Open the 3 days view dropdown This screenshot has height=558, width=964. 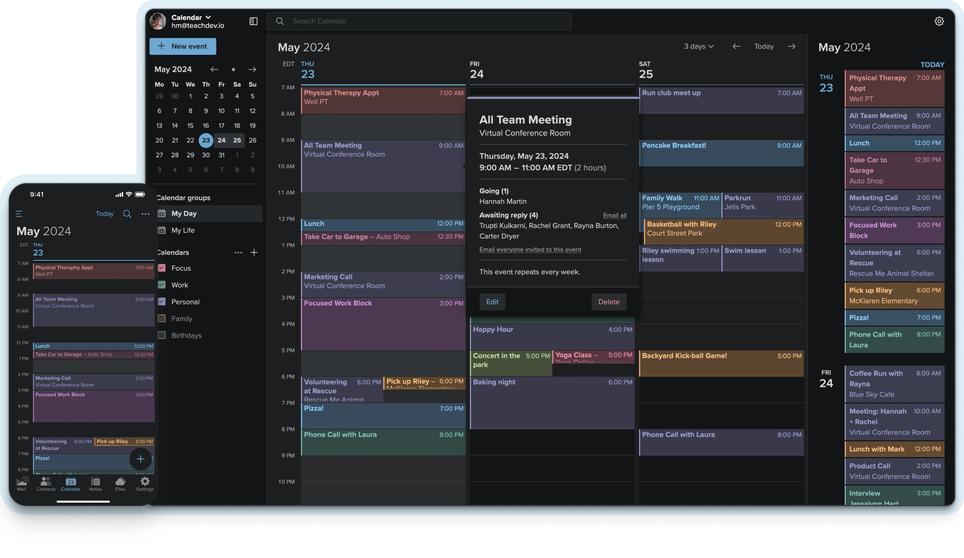(x=699, y=46)
